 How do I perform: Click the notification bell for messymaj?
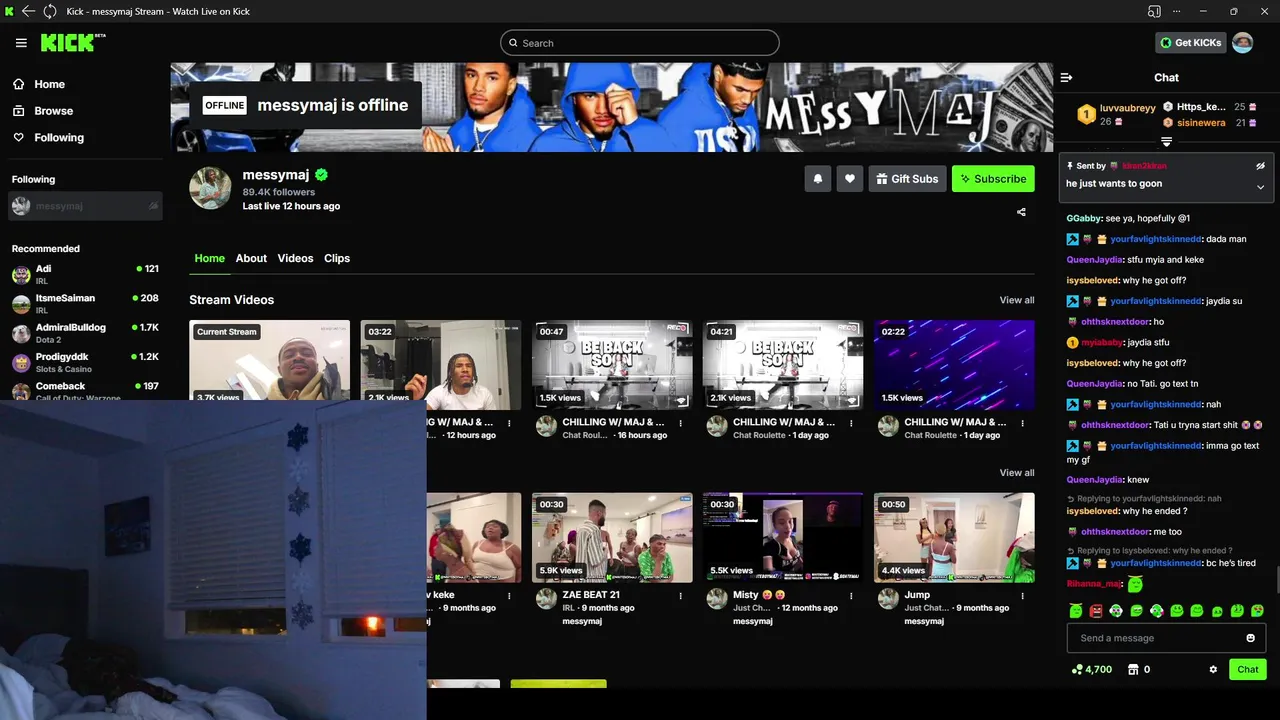[817, 179]
